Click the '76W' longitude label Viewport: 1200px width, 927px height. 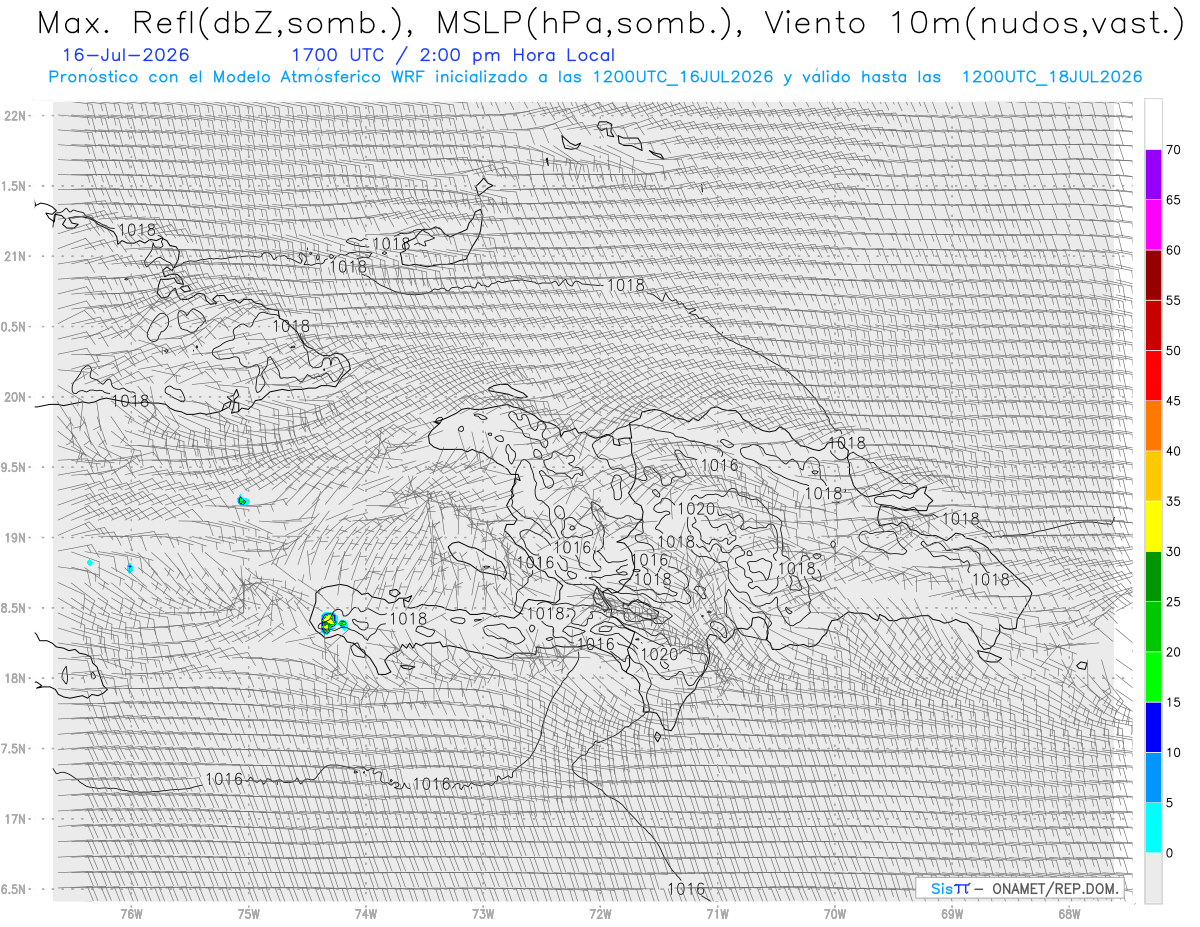pyautogui.click(x=131, y=914)
